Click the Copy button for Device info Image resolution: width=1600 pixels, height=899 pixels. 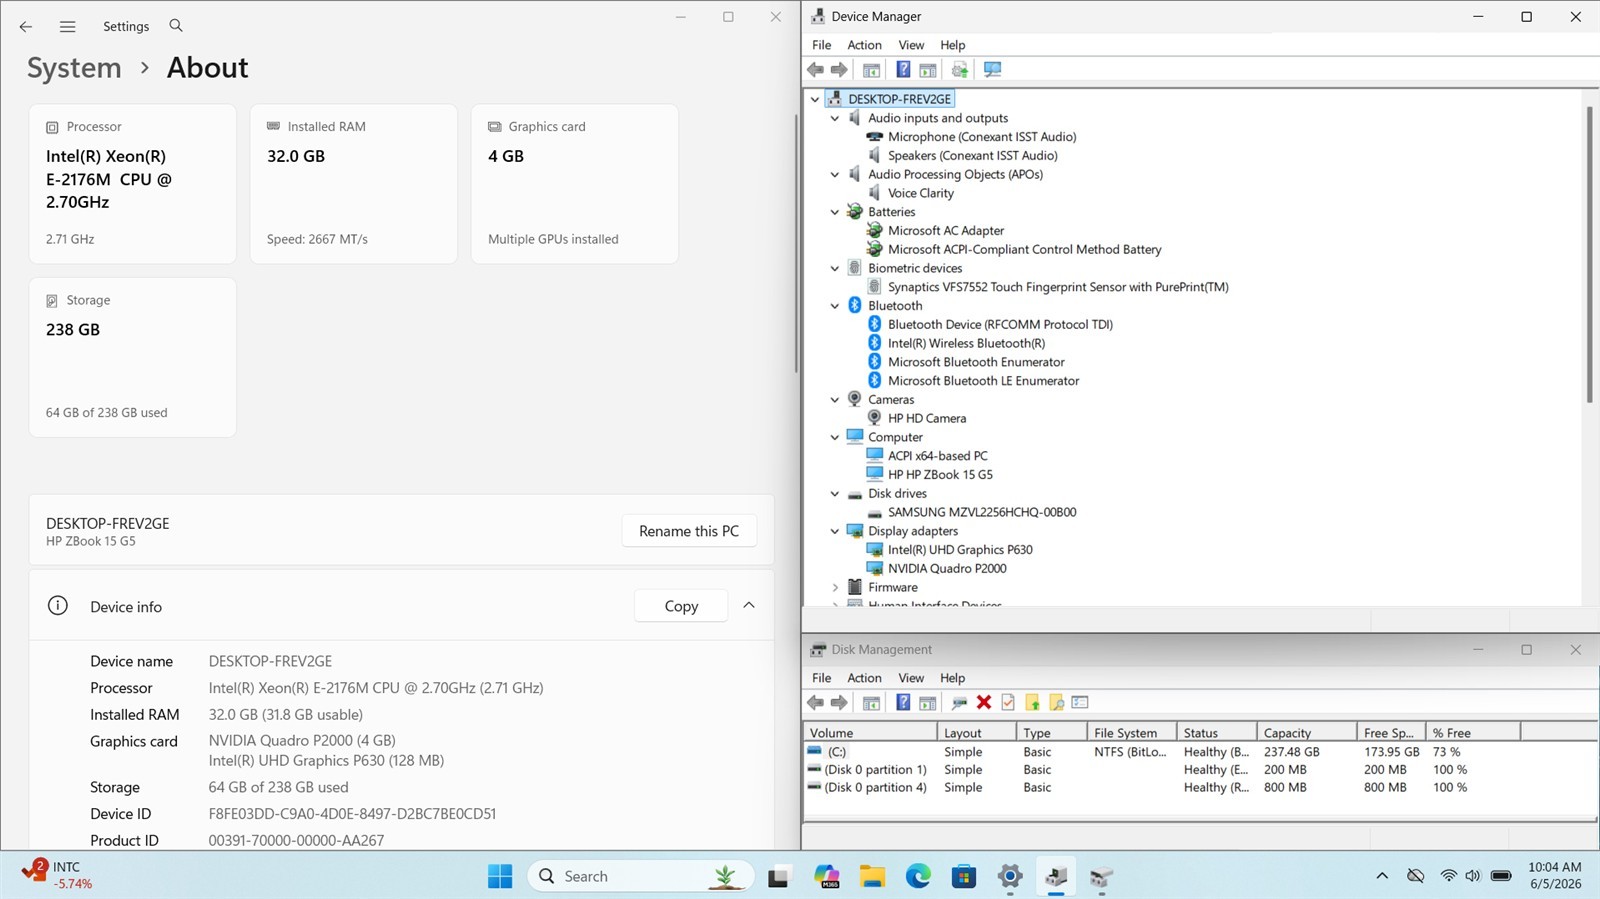click(x=681, y=606)
